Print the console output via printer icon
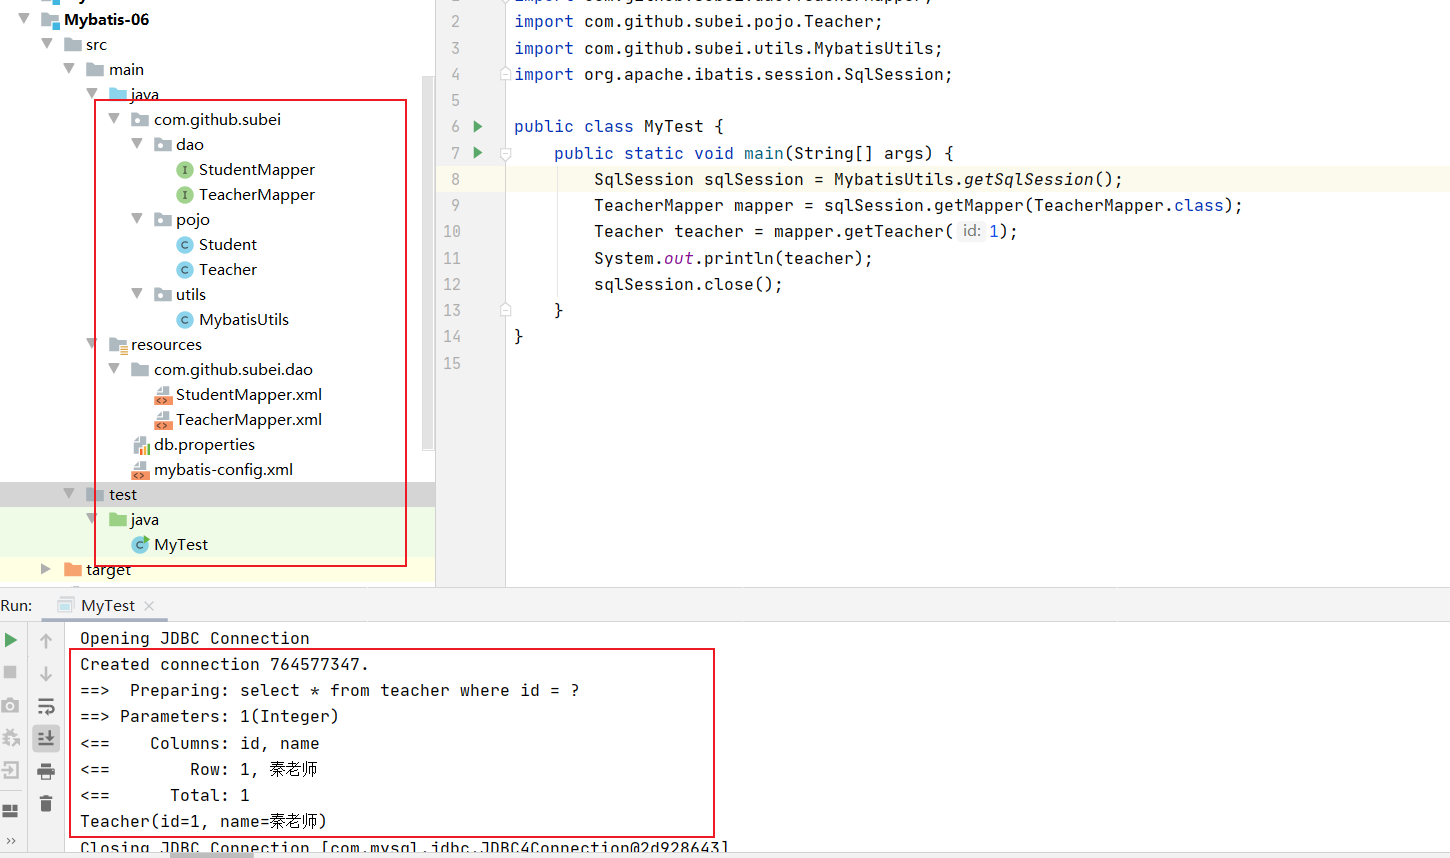The width and height of the screenshot is (1450, 858). click(x=46, y=771)
